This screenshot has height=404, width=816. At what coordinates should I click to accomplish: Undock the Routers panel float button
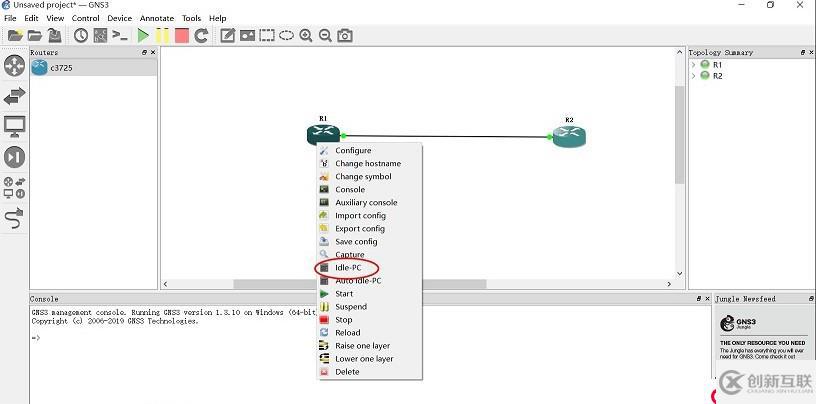coord(144,53)
